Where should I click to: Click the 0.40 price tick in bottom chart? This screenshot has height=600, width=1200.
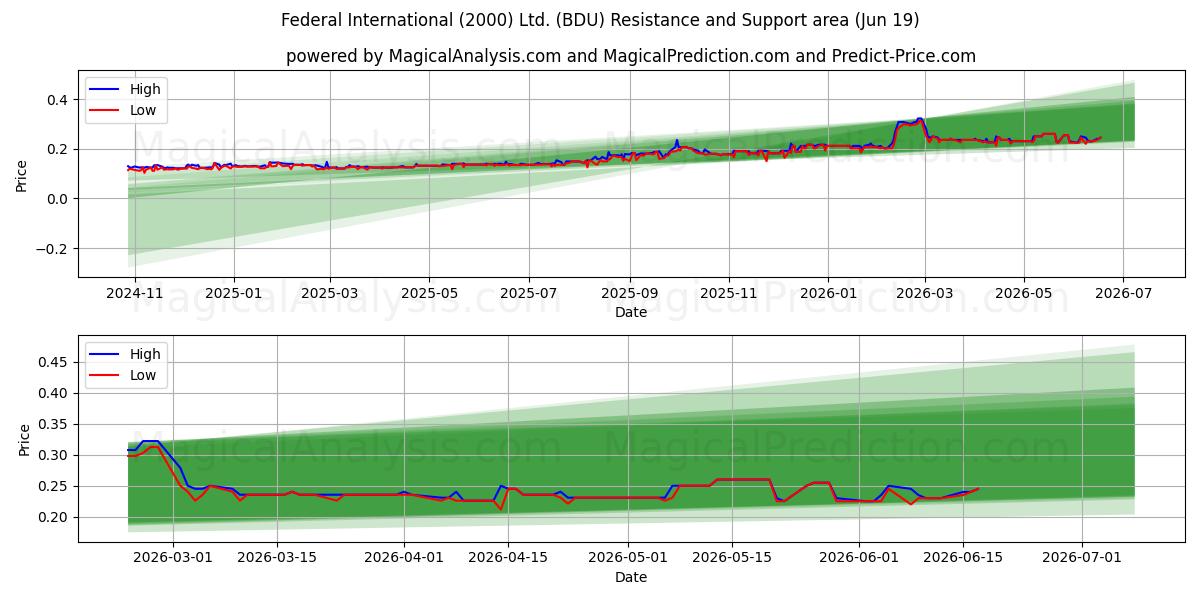click(52, 393)
